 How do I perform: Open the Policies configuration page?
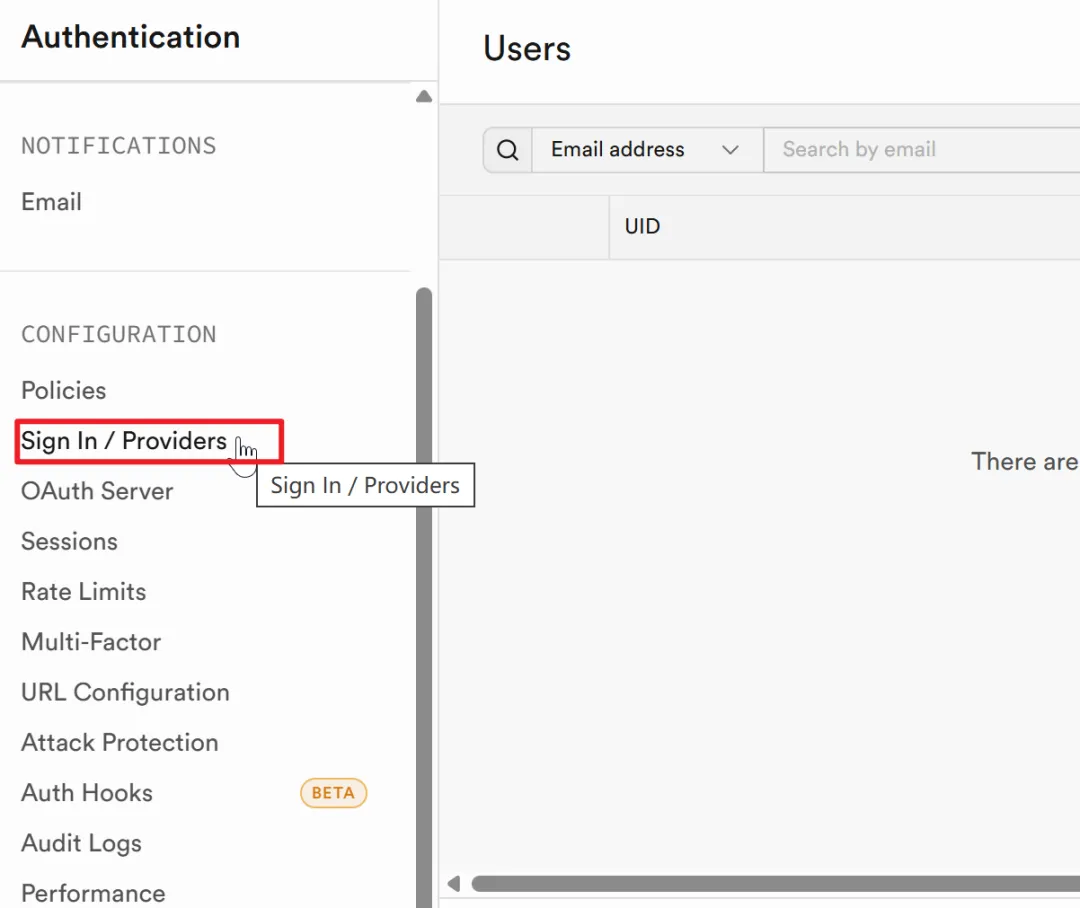(x=64, y=391)
